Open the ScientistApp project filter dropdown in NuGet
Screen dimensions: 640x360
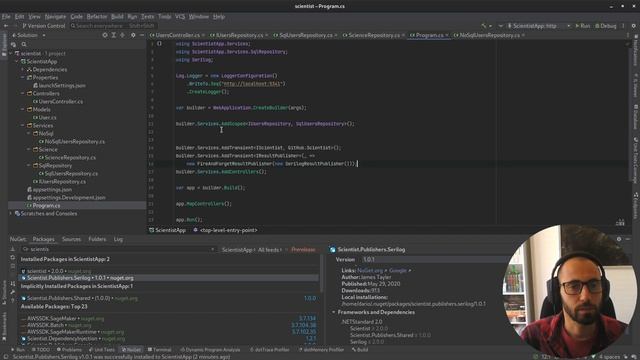[x=239, y=250]
